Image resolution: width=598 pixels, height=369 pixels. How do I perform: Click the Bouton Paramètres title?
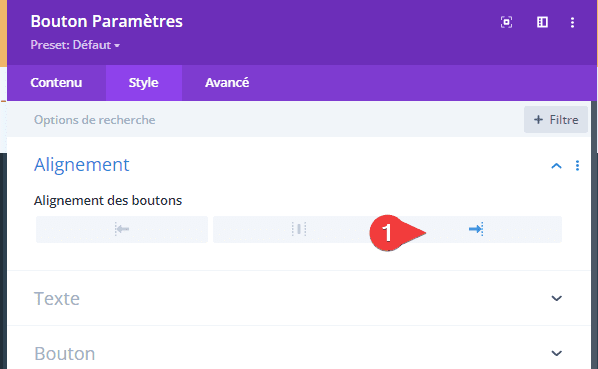[106, 21]
